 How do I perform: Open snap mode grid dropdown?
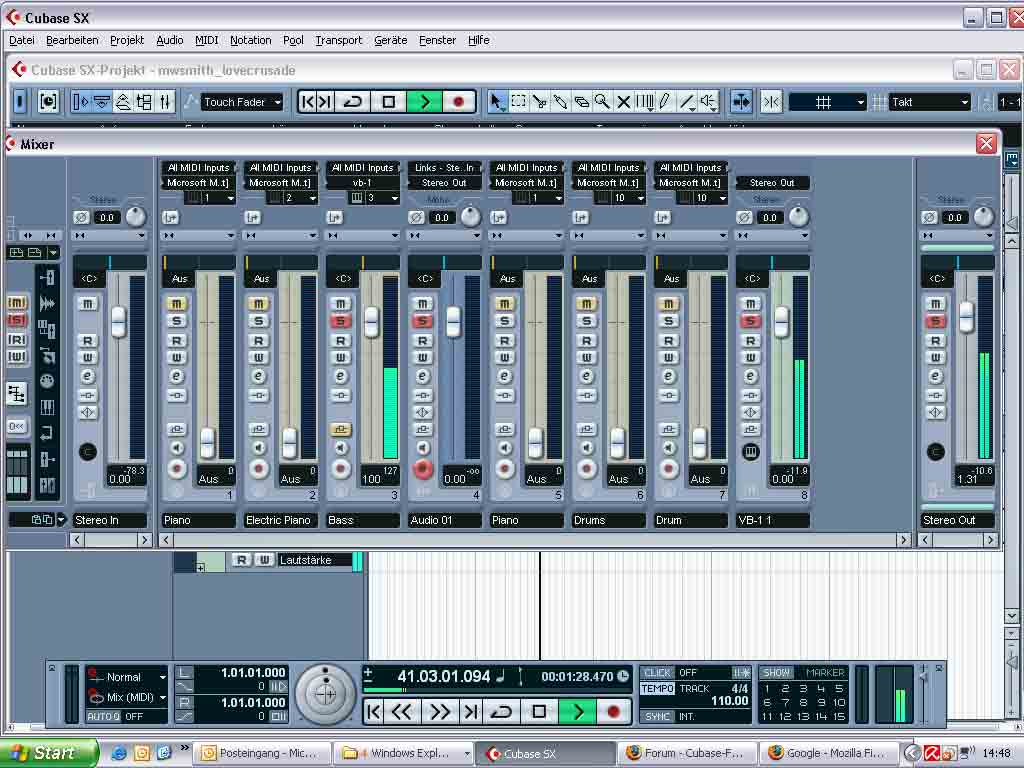point(827,102)
